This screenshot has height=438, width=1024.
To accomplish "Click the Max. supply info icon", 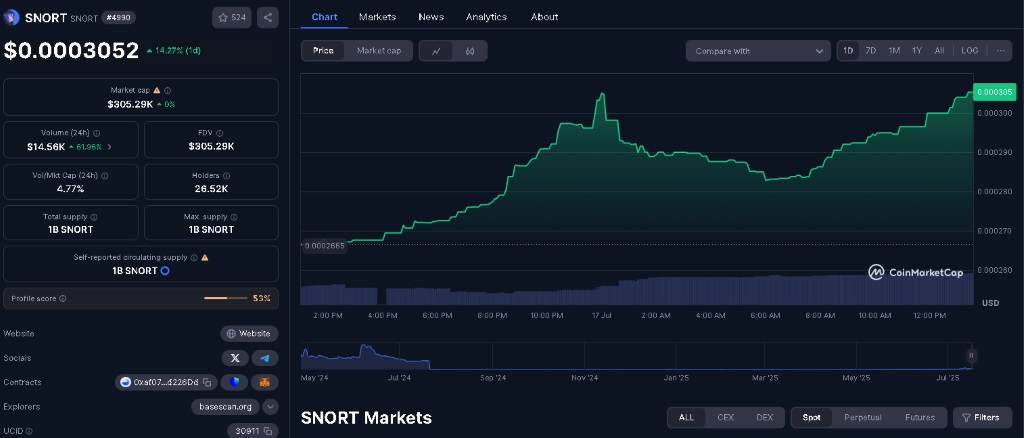I will pos(234,217).
